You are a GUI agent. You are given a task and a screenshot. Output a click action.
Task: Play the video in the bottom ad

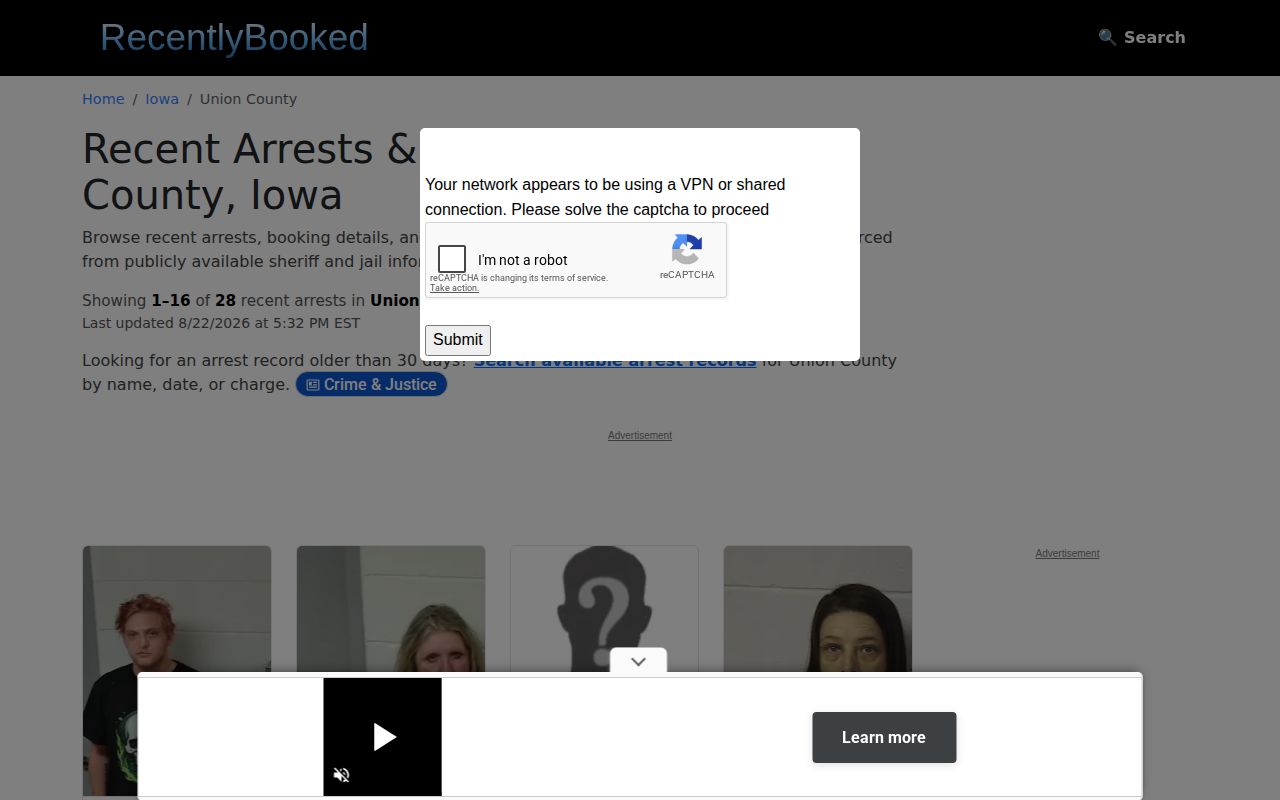coord(384,737)
